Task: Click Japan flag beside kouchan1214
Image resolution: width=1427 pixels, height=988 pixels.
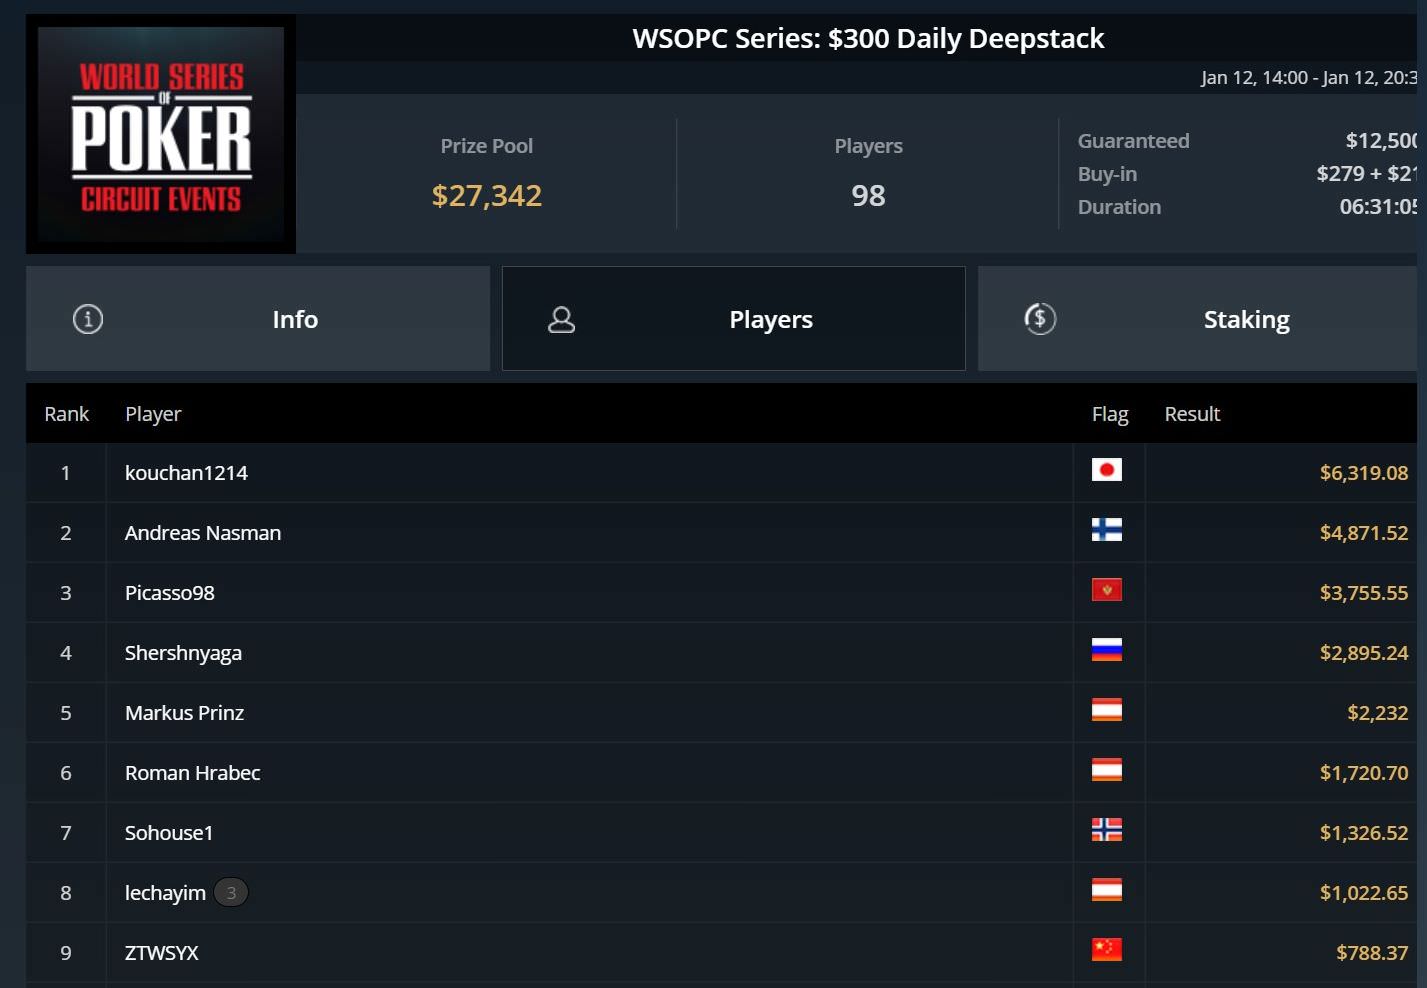Action: (x=1107, y=470)
